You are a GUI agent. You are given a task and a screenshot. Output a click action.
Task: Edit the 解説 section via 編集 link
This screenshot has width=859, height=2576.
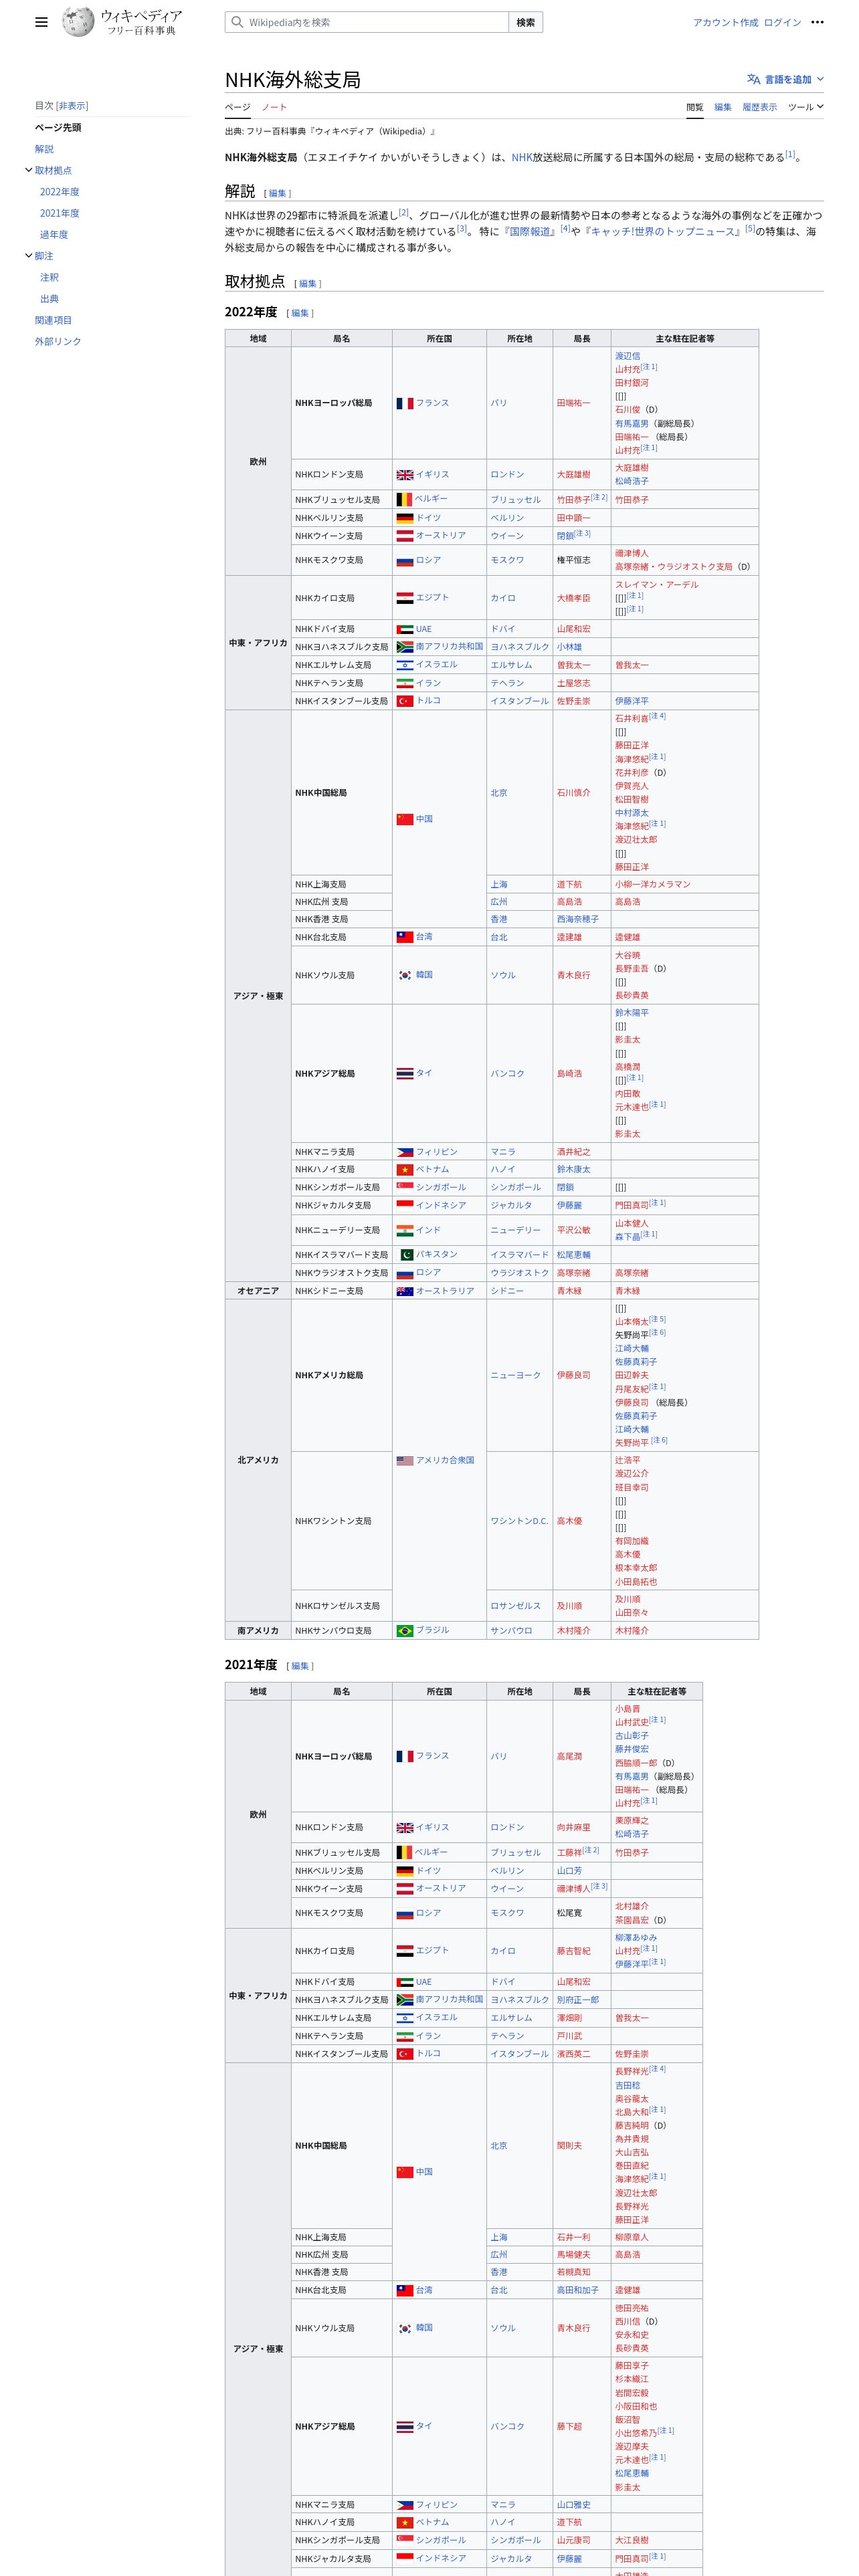tap(277, 193)
